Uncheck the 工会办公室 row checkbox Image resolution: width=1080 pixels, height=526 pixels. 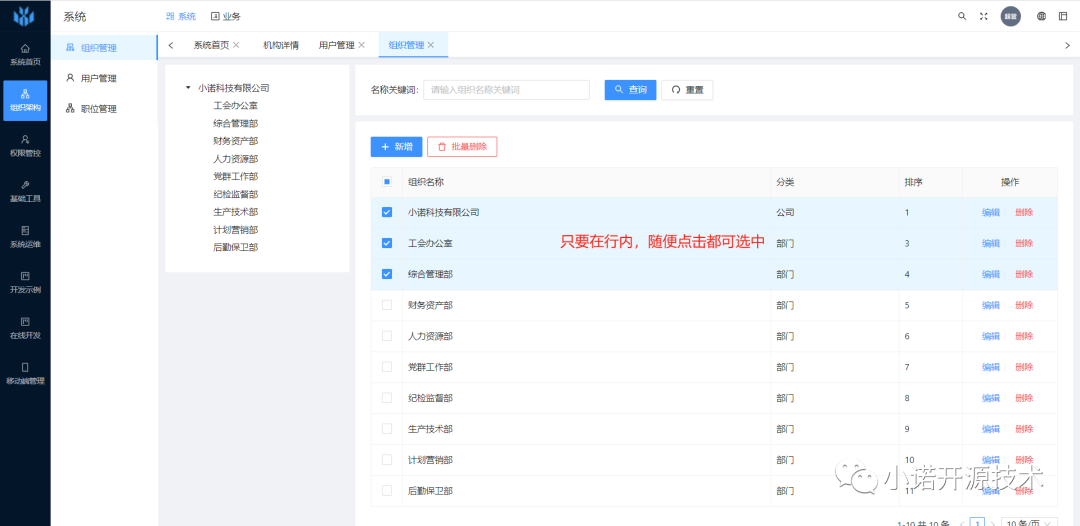(387, 243)
